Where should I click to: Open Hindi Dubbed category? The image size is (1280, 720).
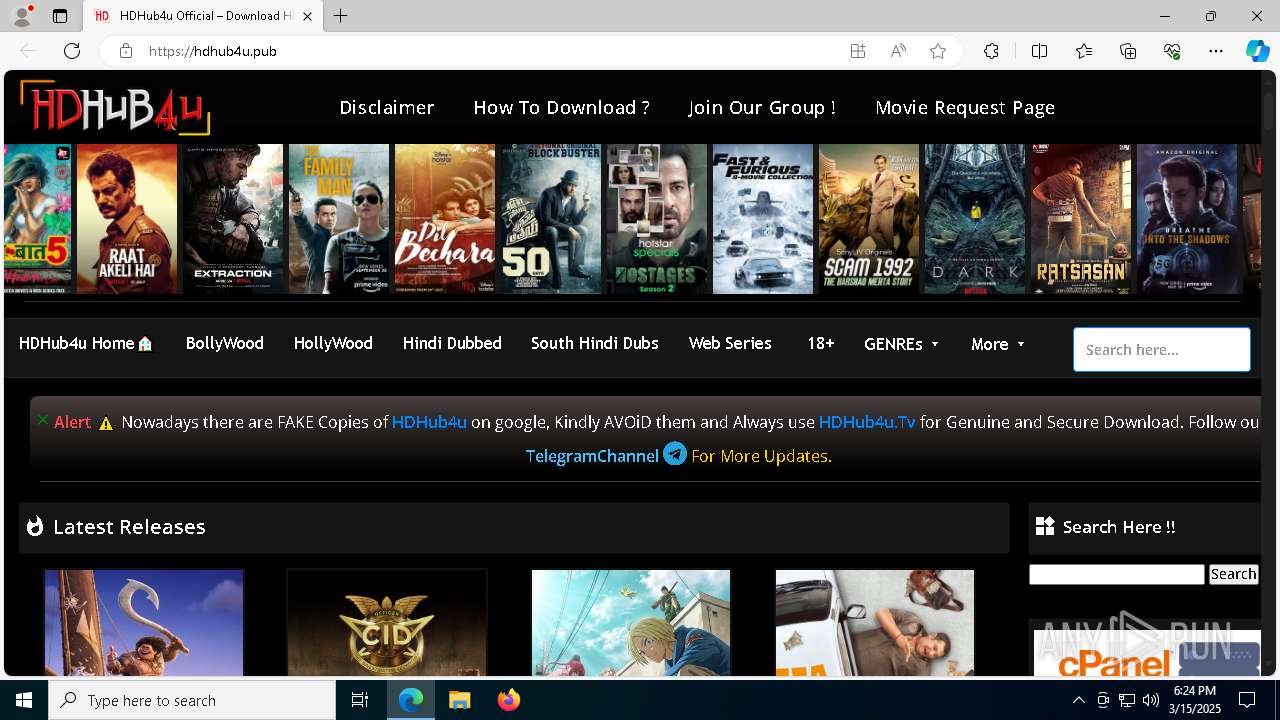(x=452, y=343)
